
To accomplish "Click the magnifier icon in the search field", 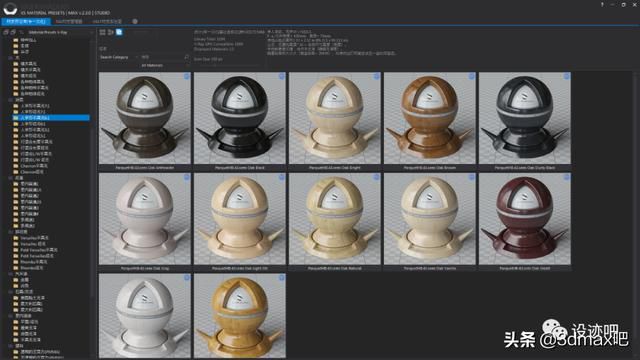I will pos(187,57).
